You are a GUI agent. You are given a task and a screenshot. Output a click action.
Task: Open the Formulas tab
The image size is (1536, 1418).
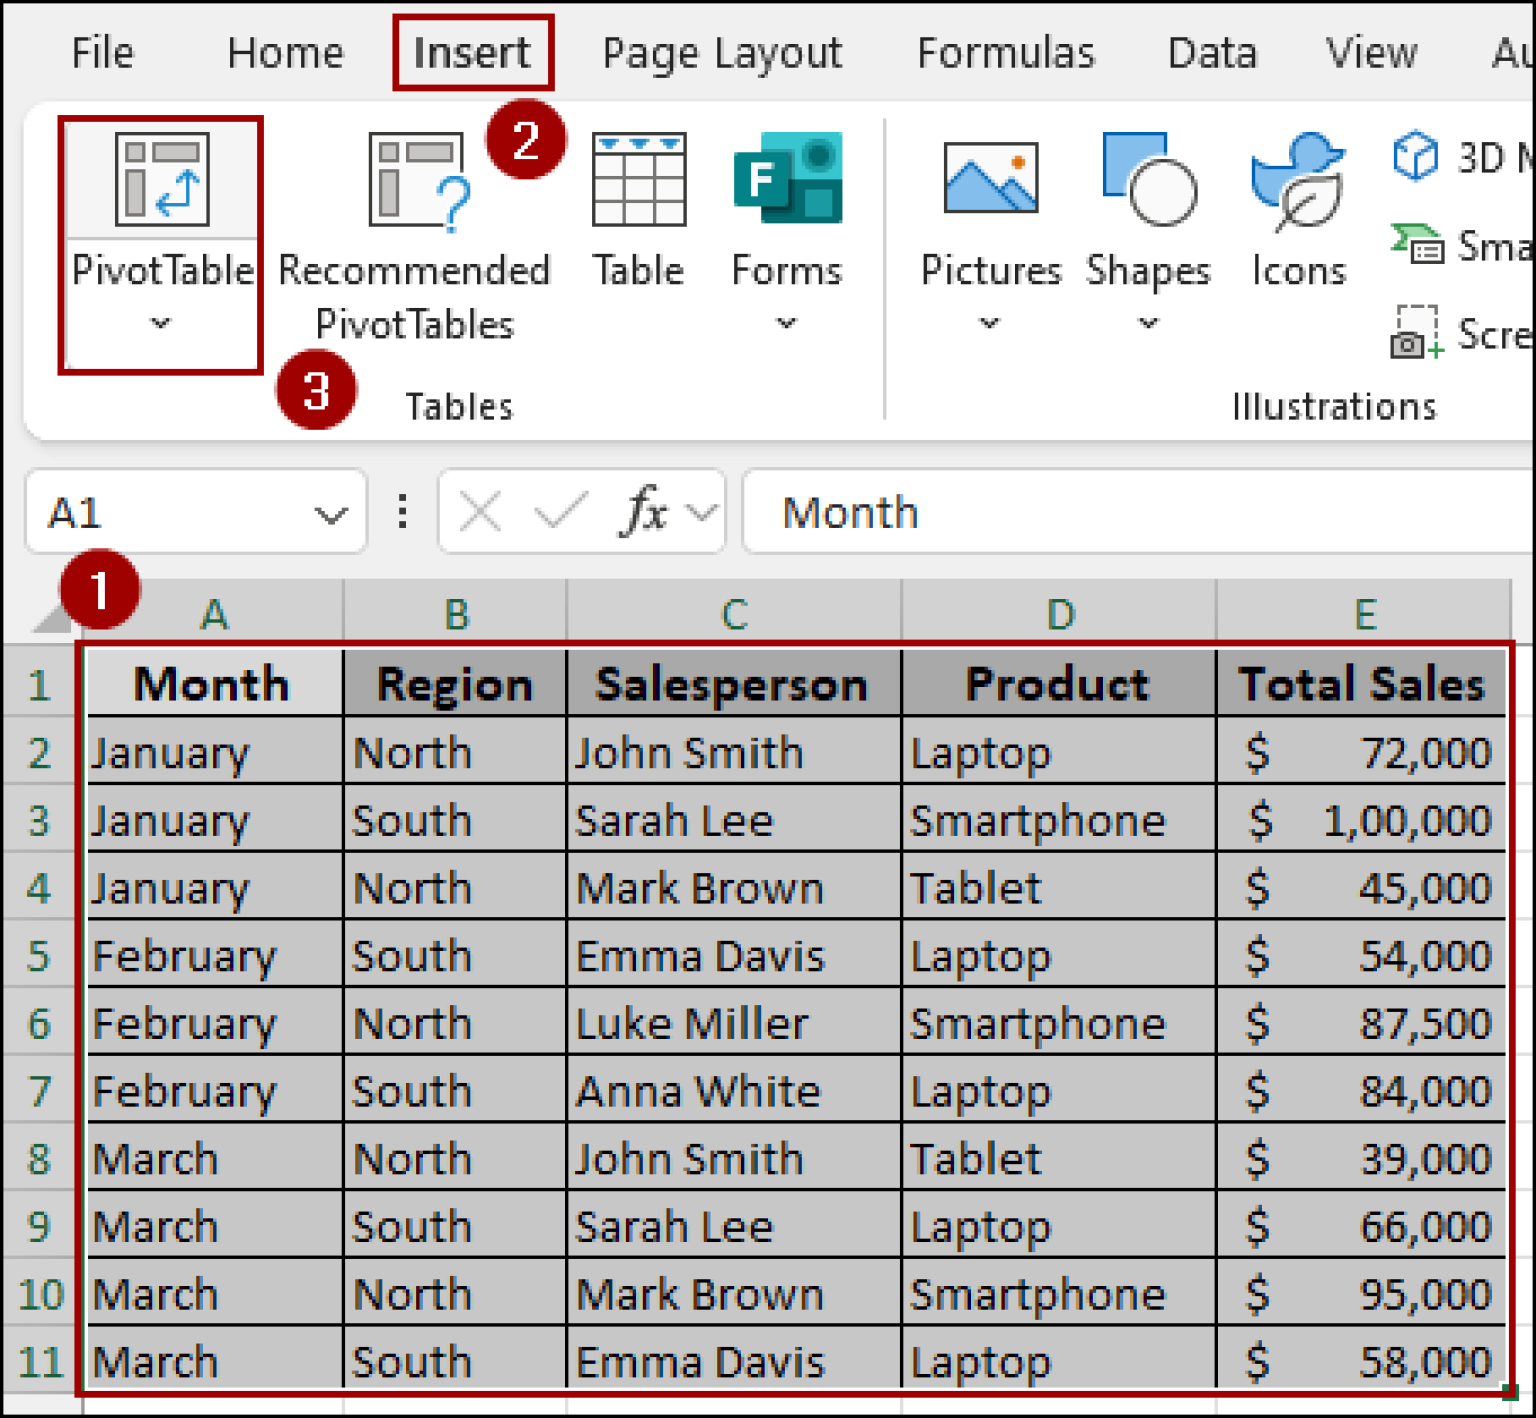(x=1005, y=53)
